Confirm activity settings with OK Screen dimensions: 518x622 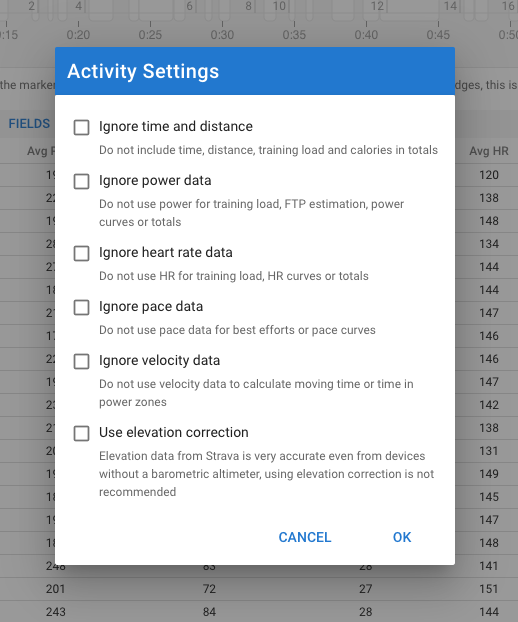click(x=402, y=537)
